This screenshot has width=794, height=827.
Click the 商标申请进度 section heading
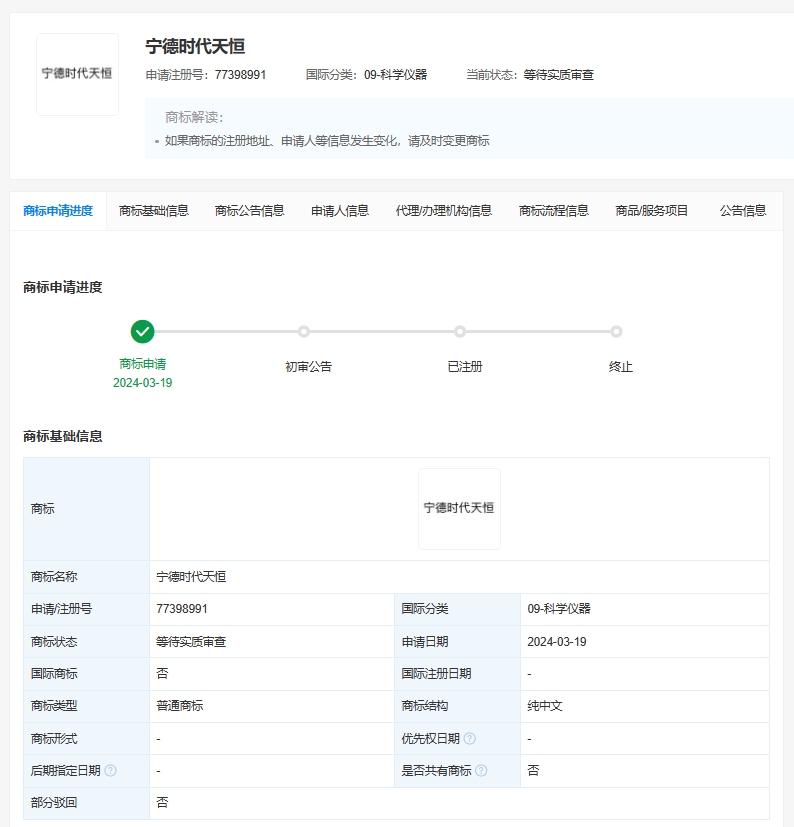click(x=63, y=287)
